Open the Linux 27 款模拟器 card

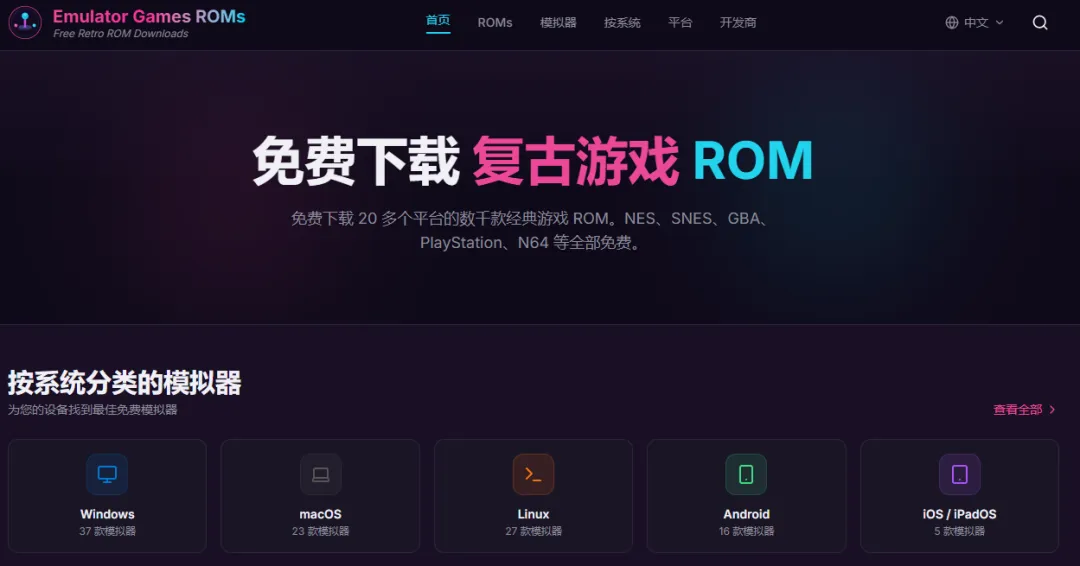coord(533,496)
